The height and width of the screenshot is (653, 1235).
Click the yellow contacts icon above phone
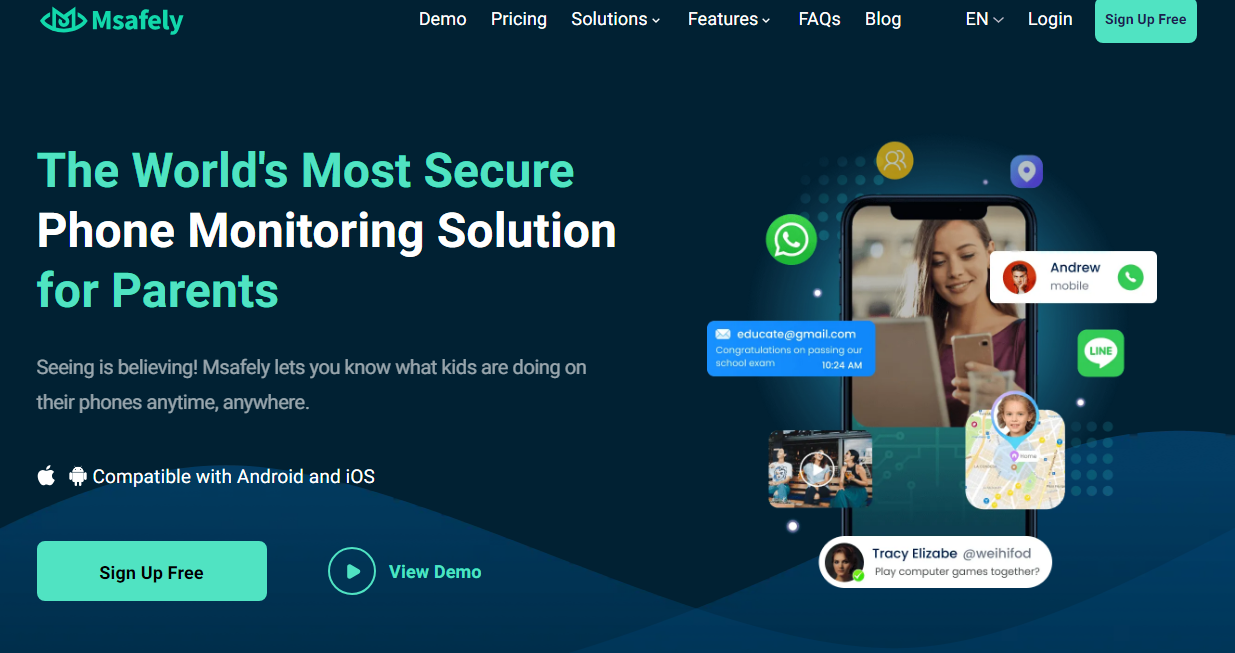(x=894, y=159)
